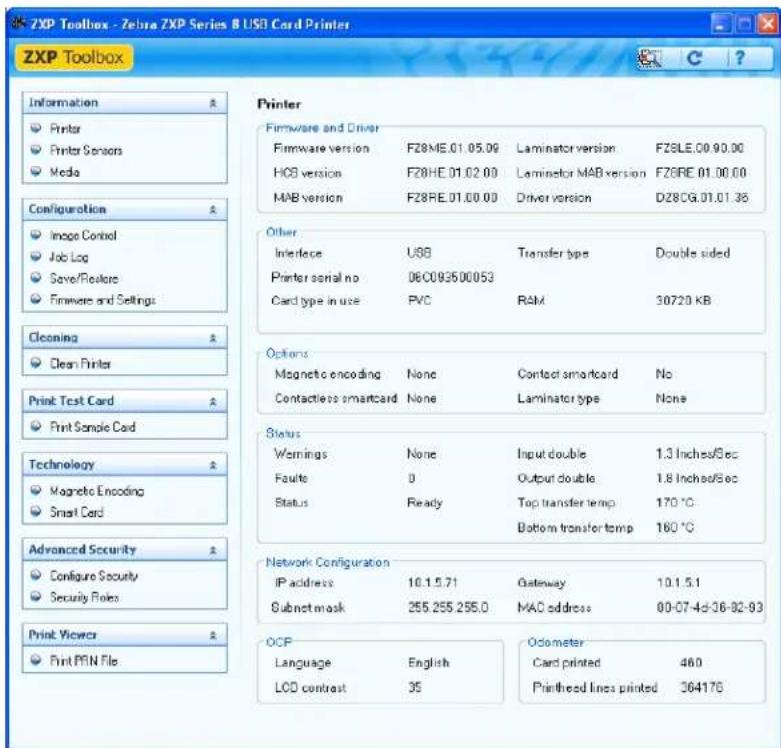
Task: Click RAM value 30720 KB
Action: tap(683, 300)
